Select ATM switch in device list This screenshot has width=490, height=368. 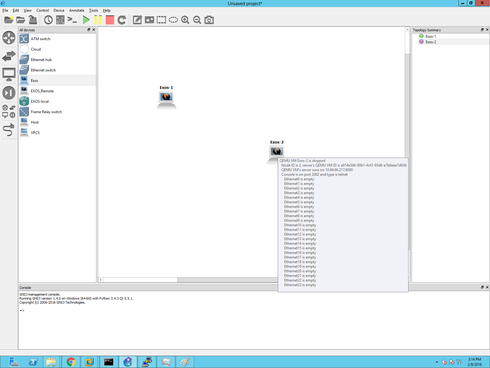click(57, 39)
